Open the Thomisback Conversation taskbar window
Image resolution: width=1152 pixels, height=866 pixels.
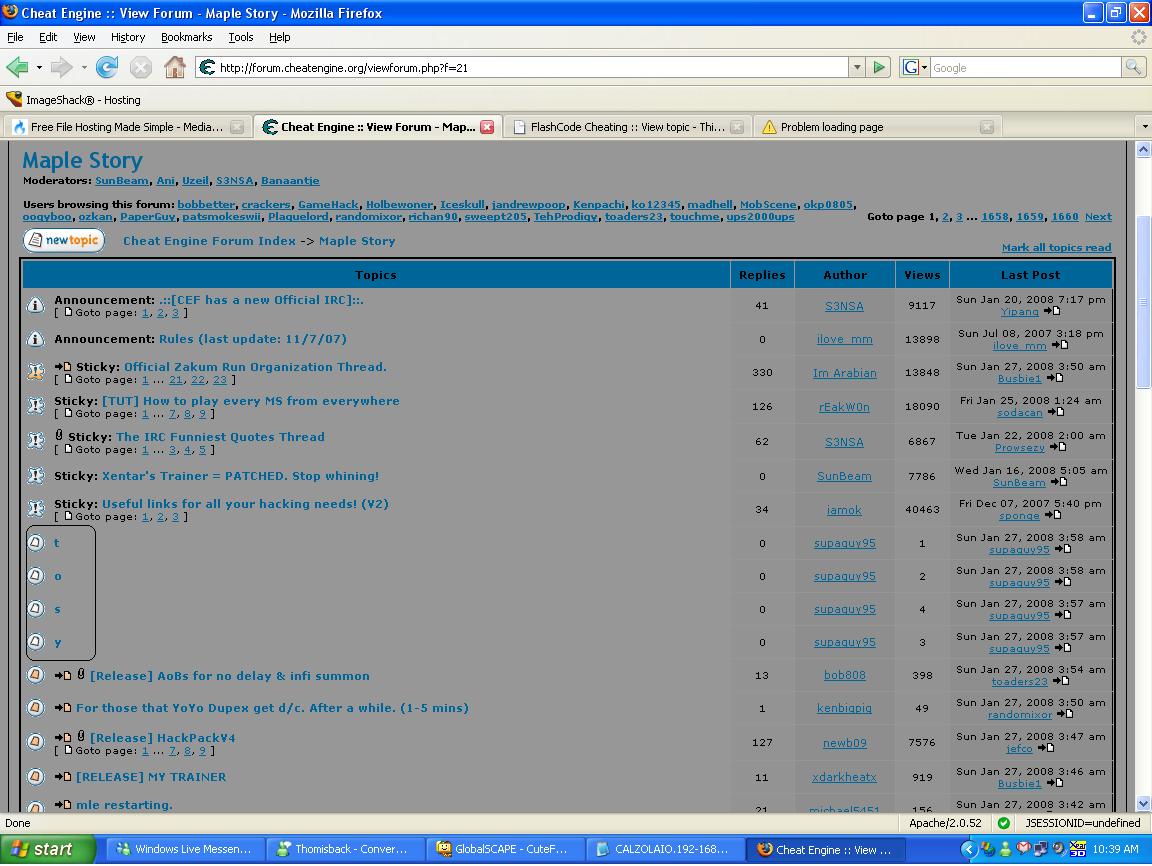click(x=345, y=850)
